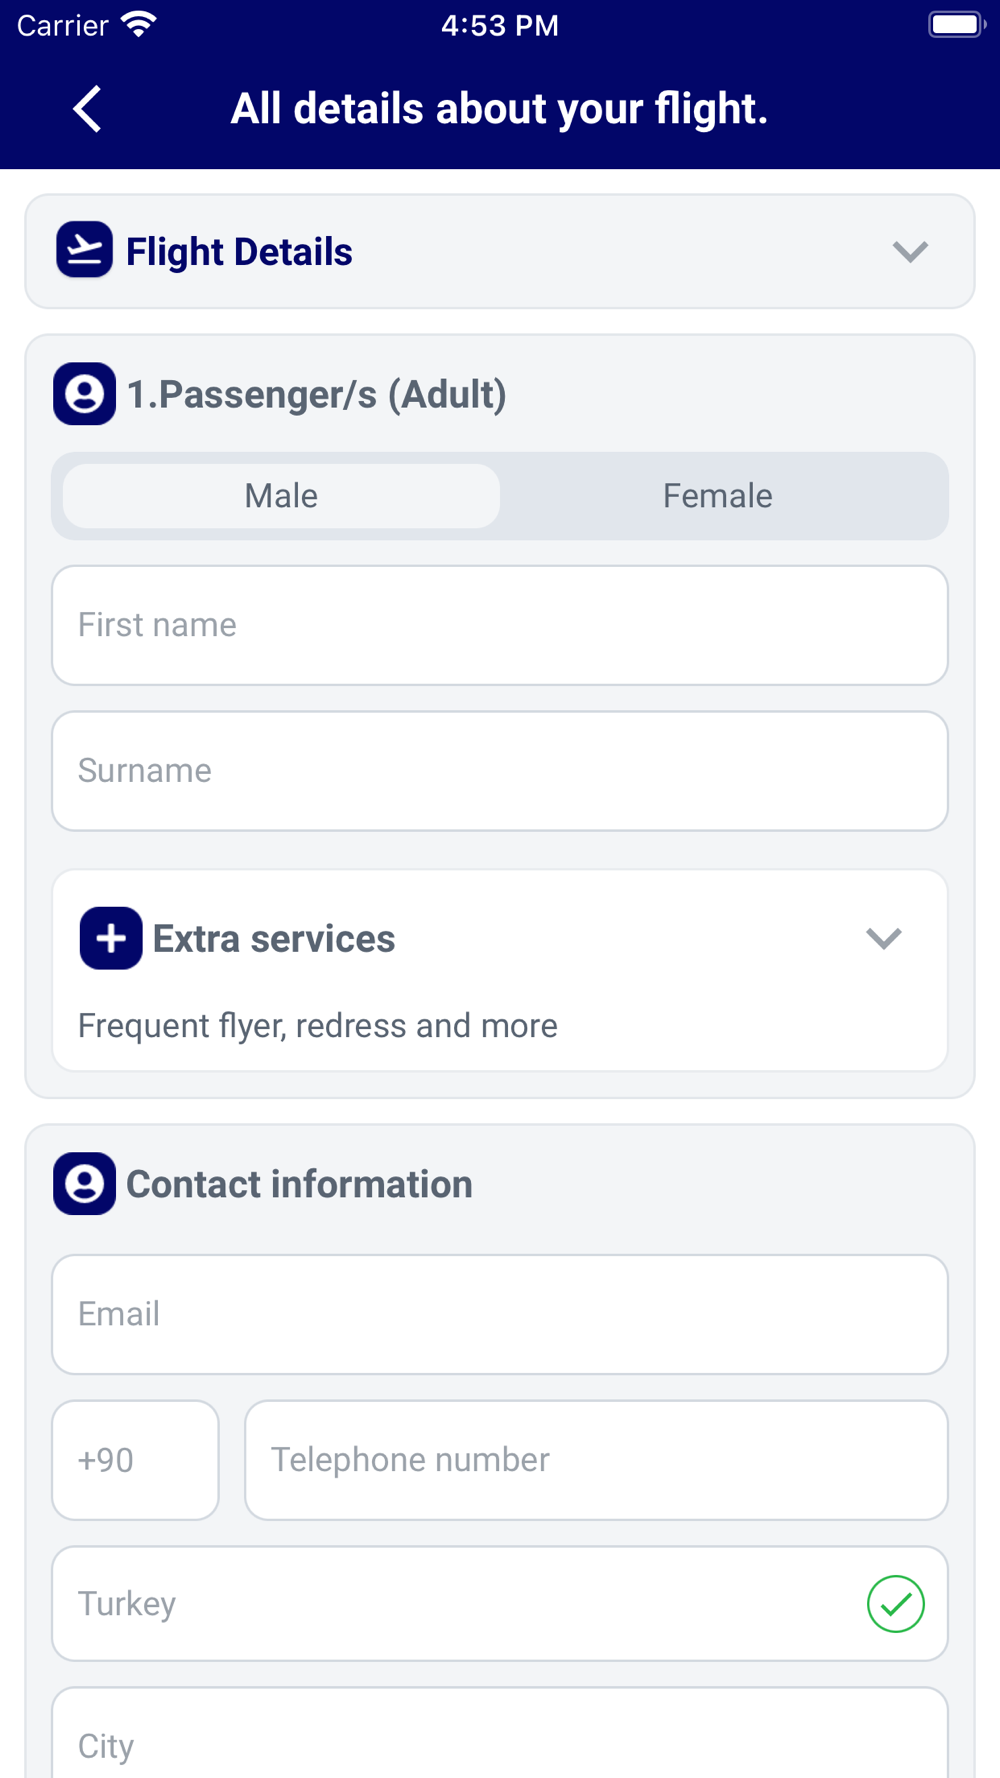Image resolution: width=1000 pixels, height=1778 pixels.
Task: Click the First name field
Action: pyautogui.click(x=500, y=625)
